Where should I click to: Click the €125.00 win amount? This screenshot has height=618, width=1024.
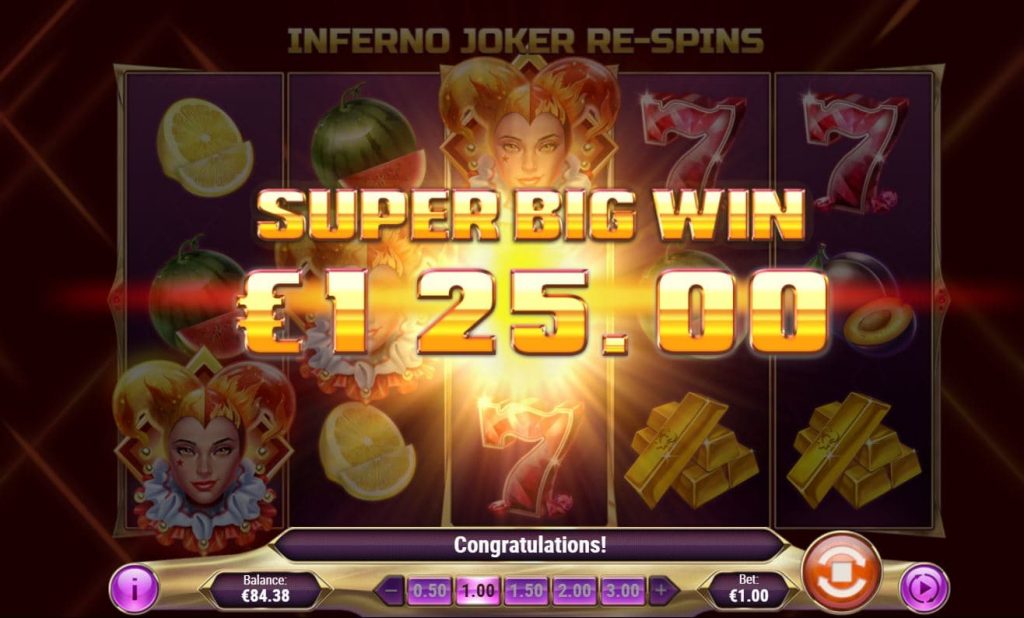point(532,312)
